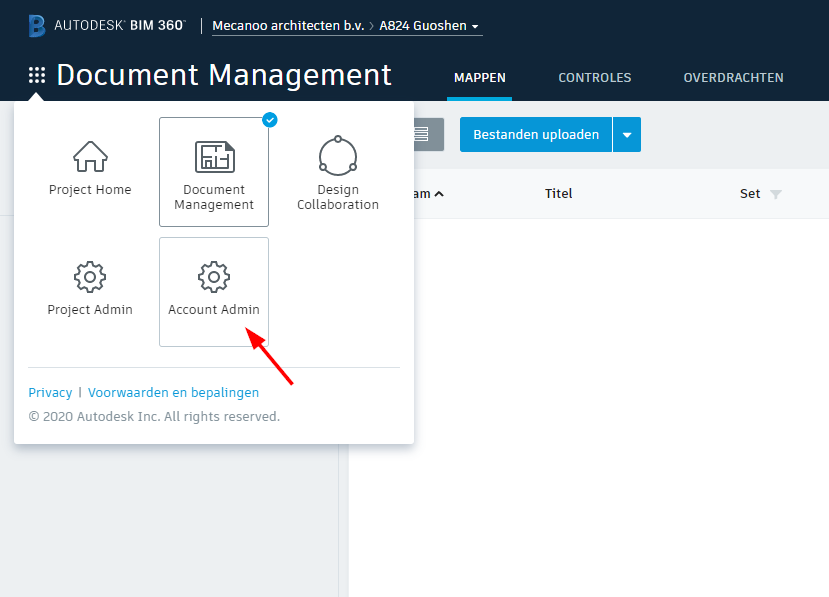The image size is (829, 597).
Task: Open Account Admin settings
Action: pos(214,291)
